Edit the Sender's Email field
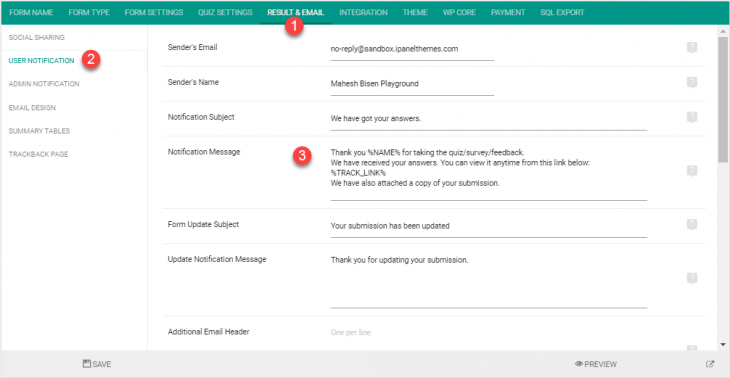The image size is (730, 378). pyautogui.click(x=412, y=50)
